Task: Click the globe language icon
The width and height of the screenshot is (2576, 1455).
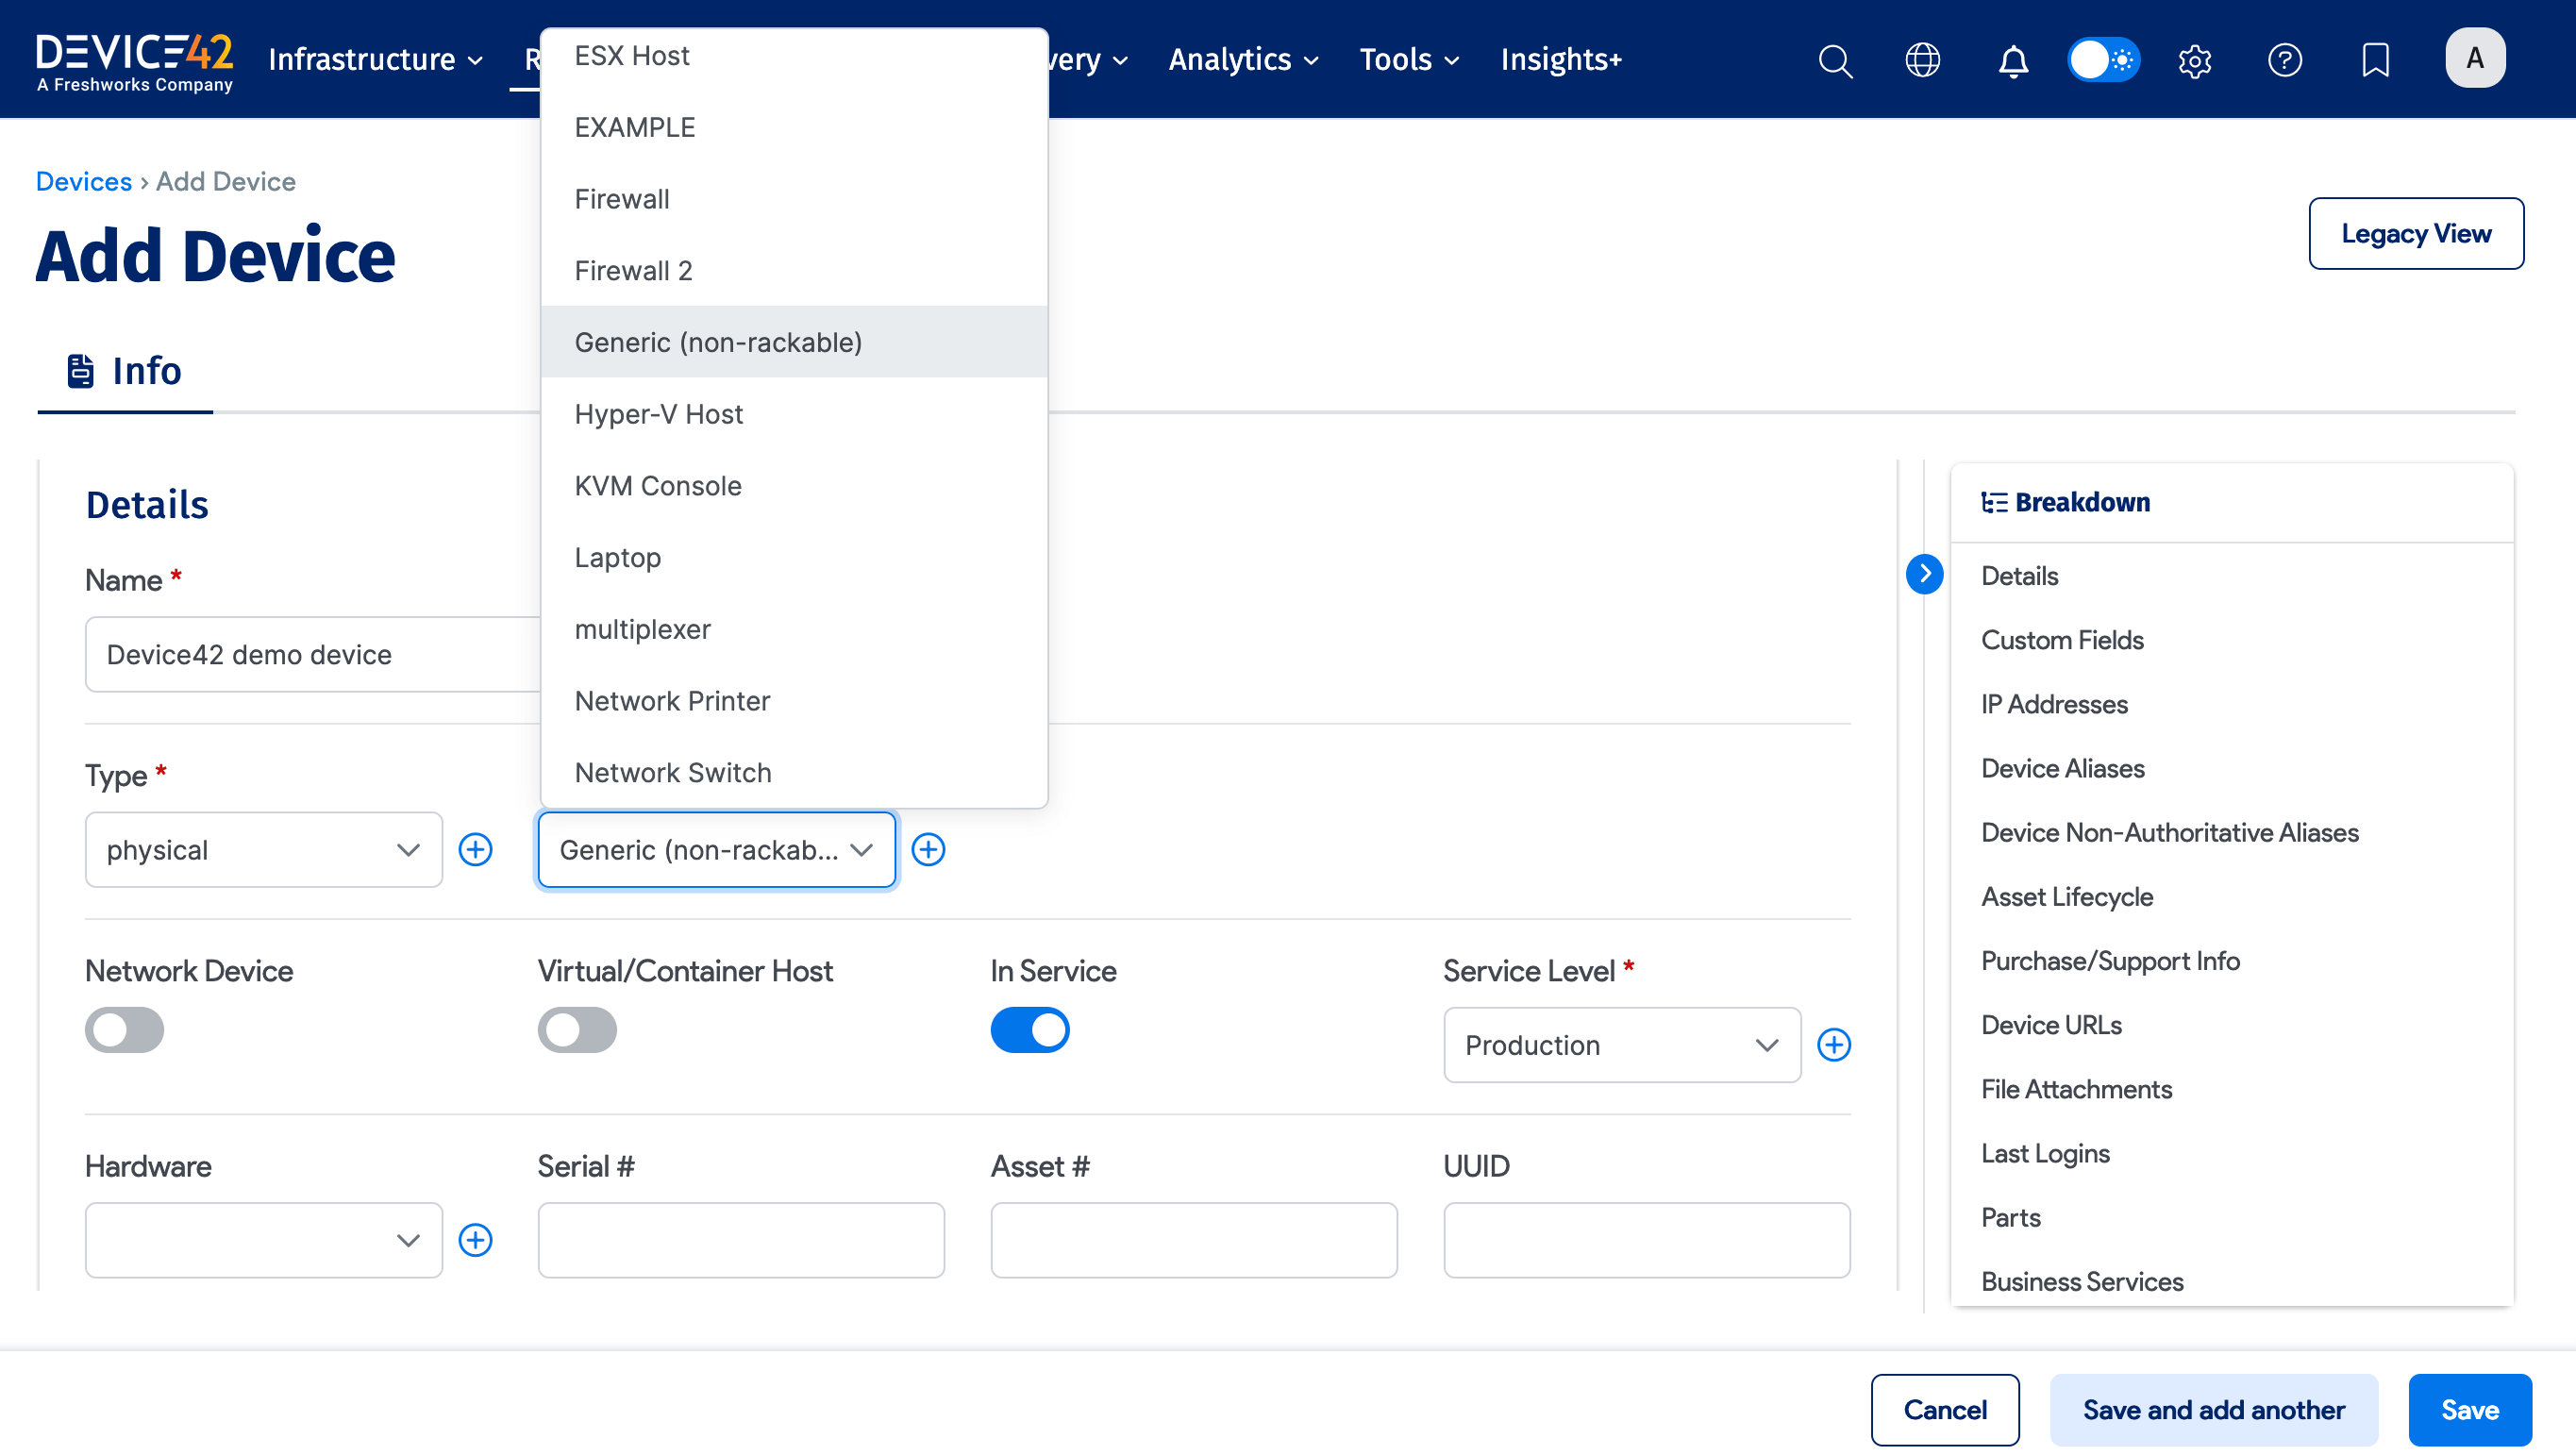Action: point(1922,60)
